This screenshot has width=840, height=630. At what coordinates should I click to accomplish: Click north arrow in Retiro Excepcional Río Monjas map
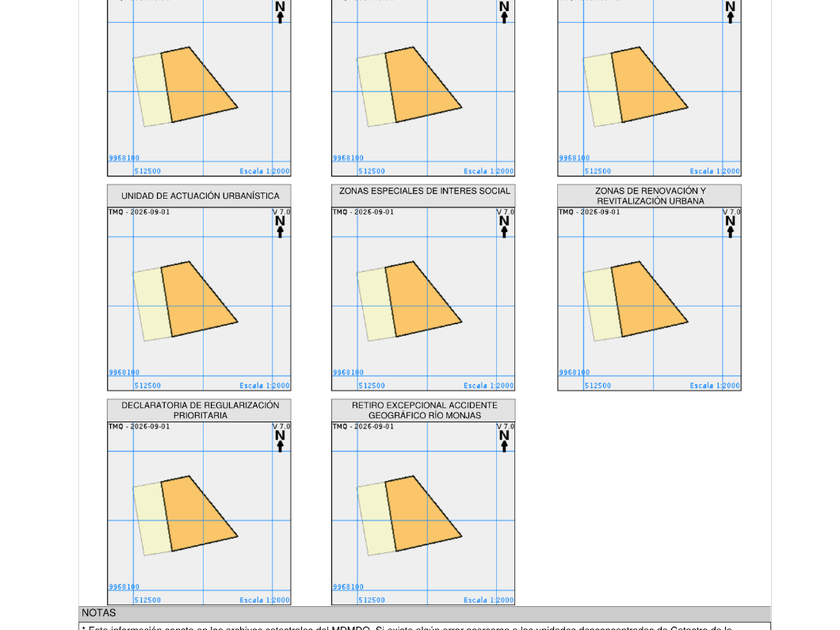pos(504,441)
